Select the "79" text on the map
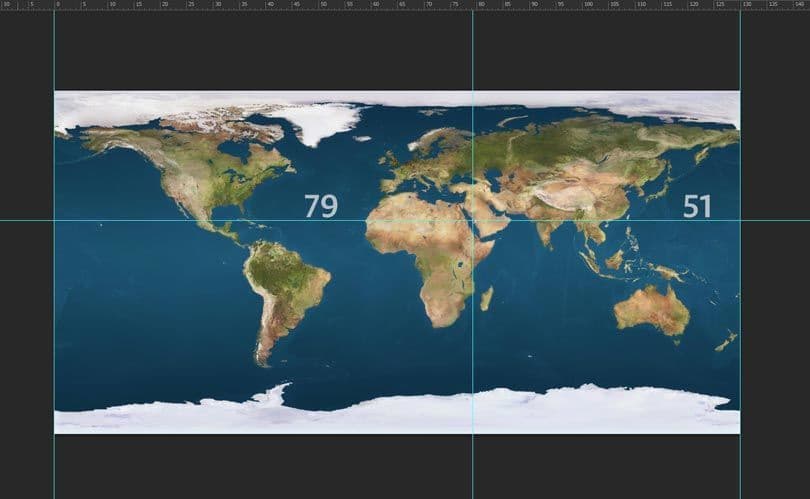 [x=321, y=206]
